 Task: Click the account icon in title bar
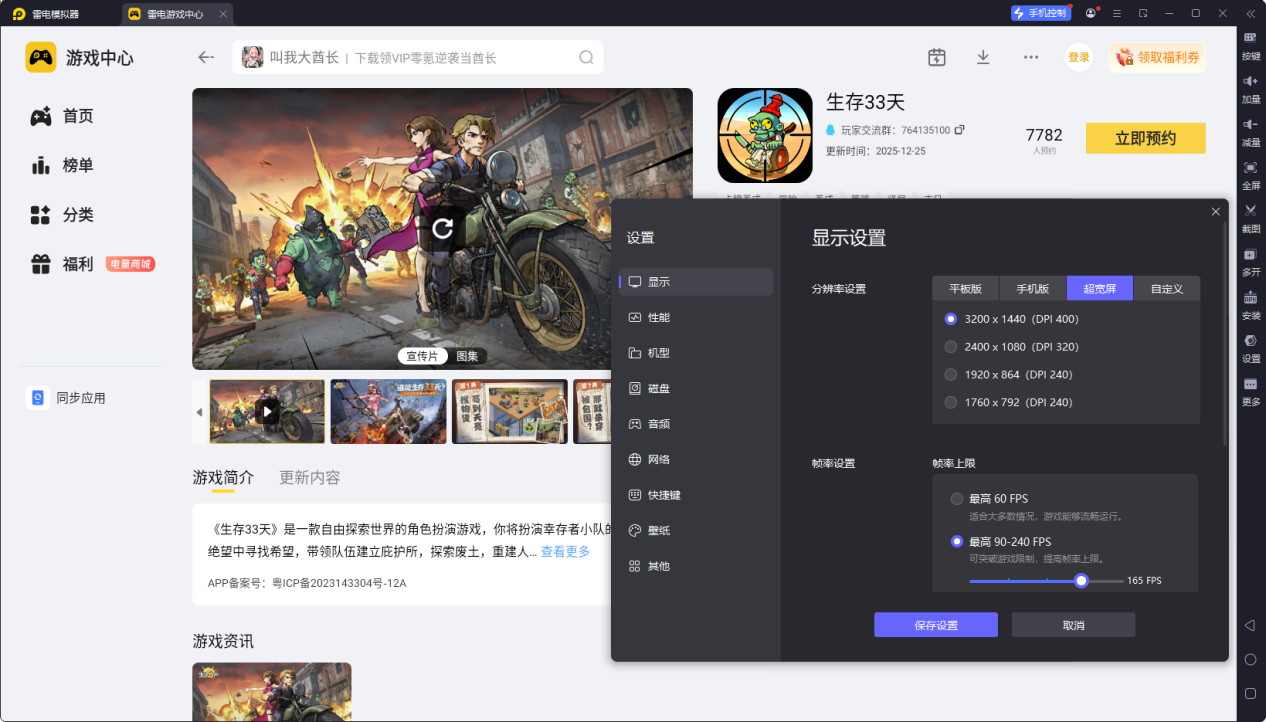(1091, 13)
